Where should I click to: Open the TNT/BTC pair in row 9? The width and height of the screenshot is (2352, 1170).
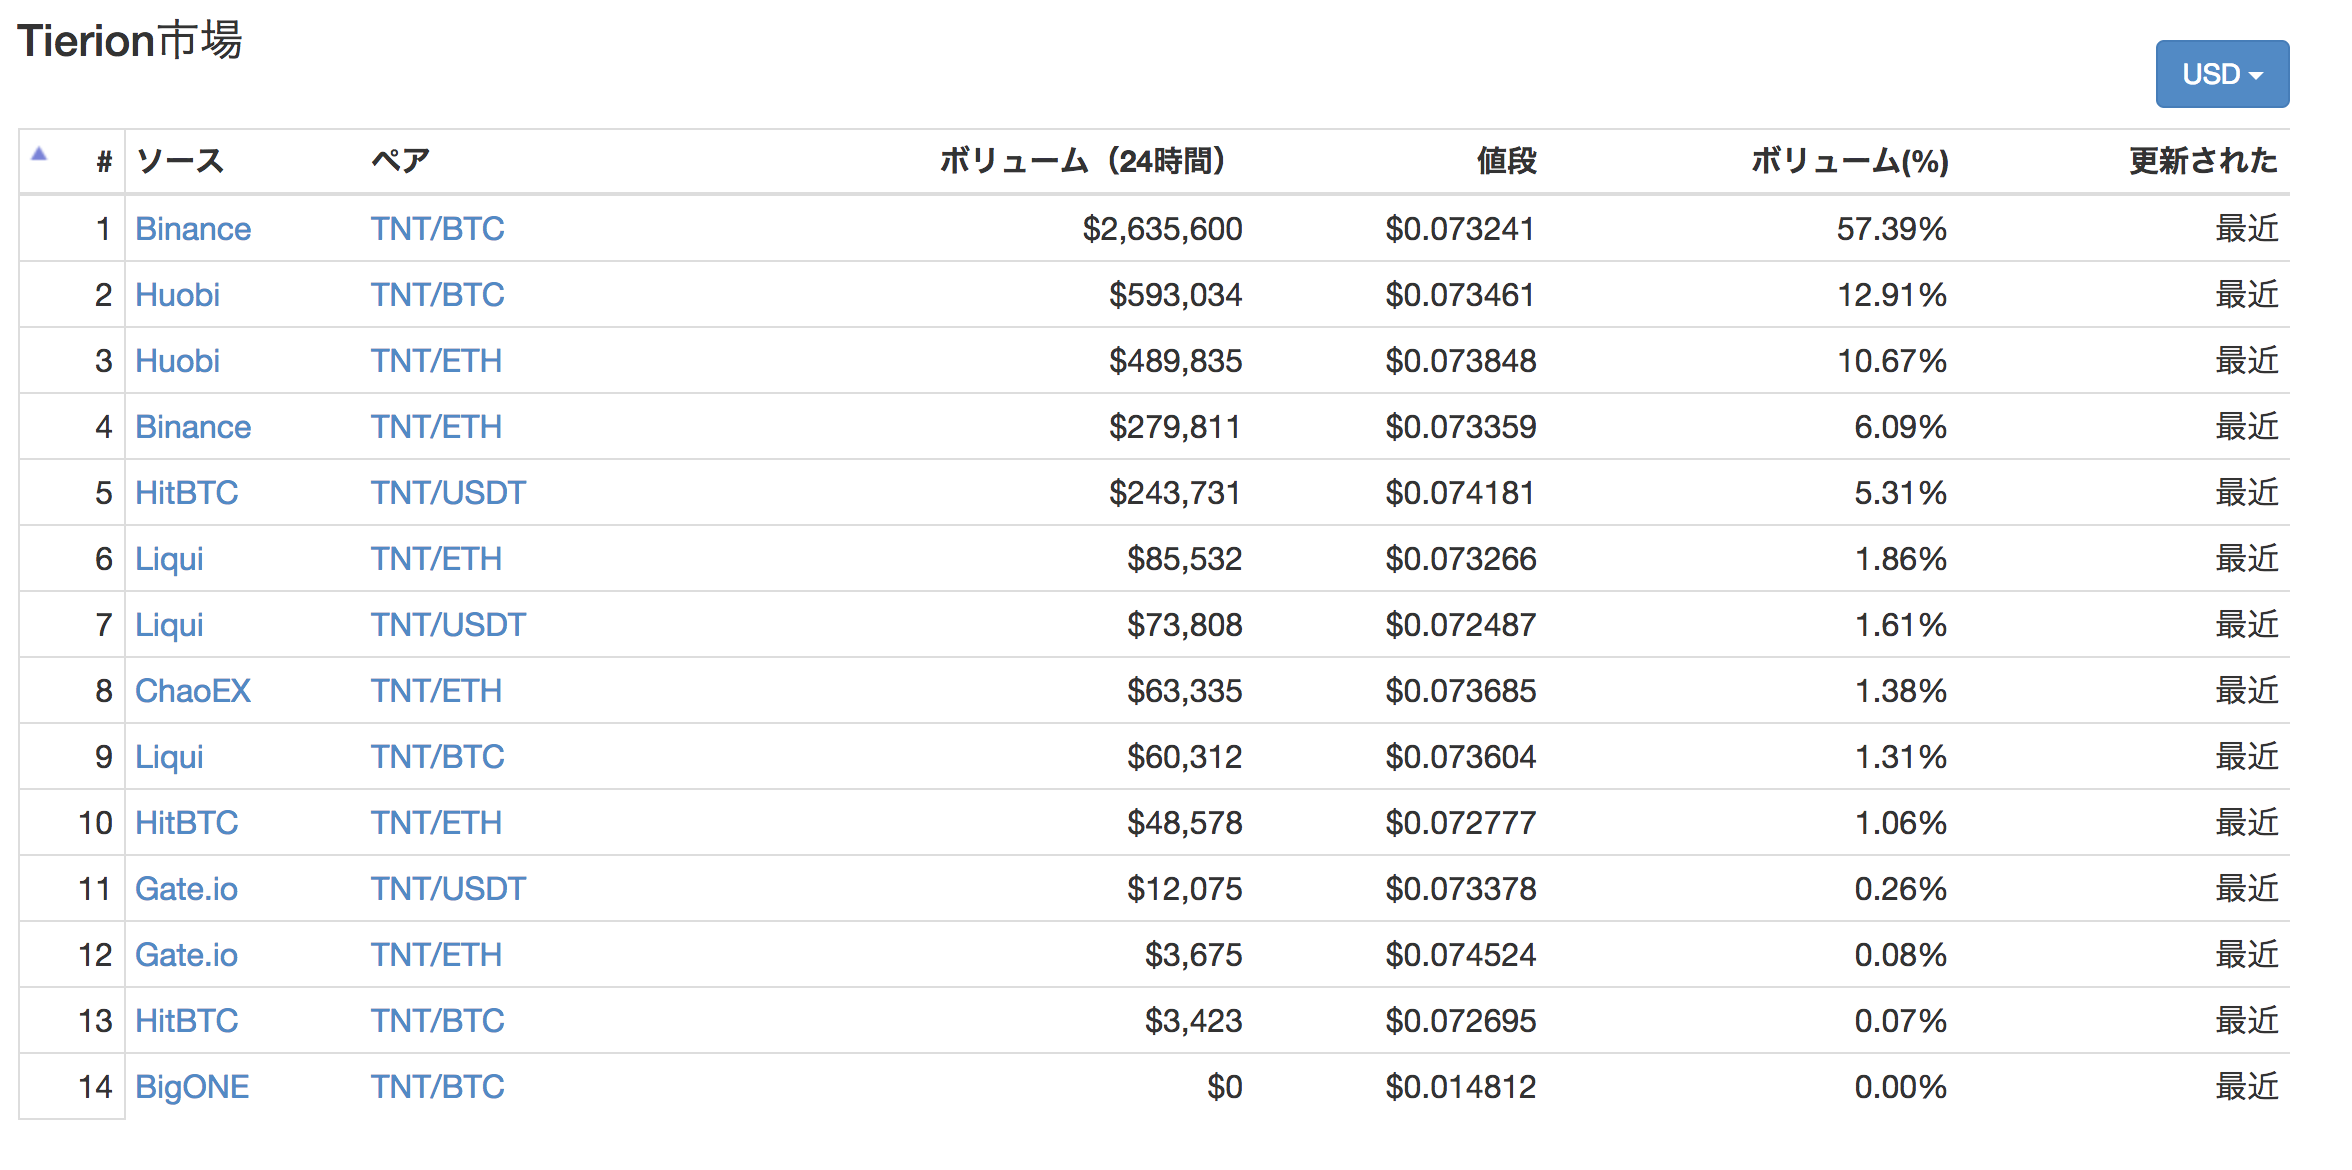coord(437,757)
